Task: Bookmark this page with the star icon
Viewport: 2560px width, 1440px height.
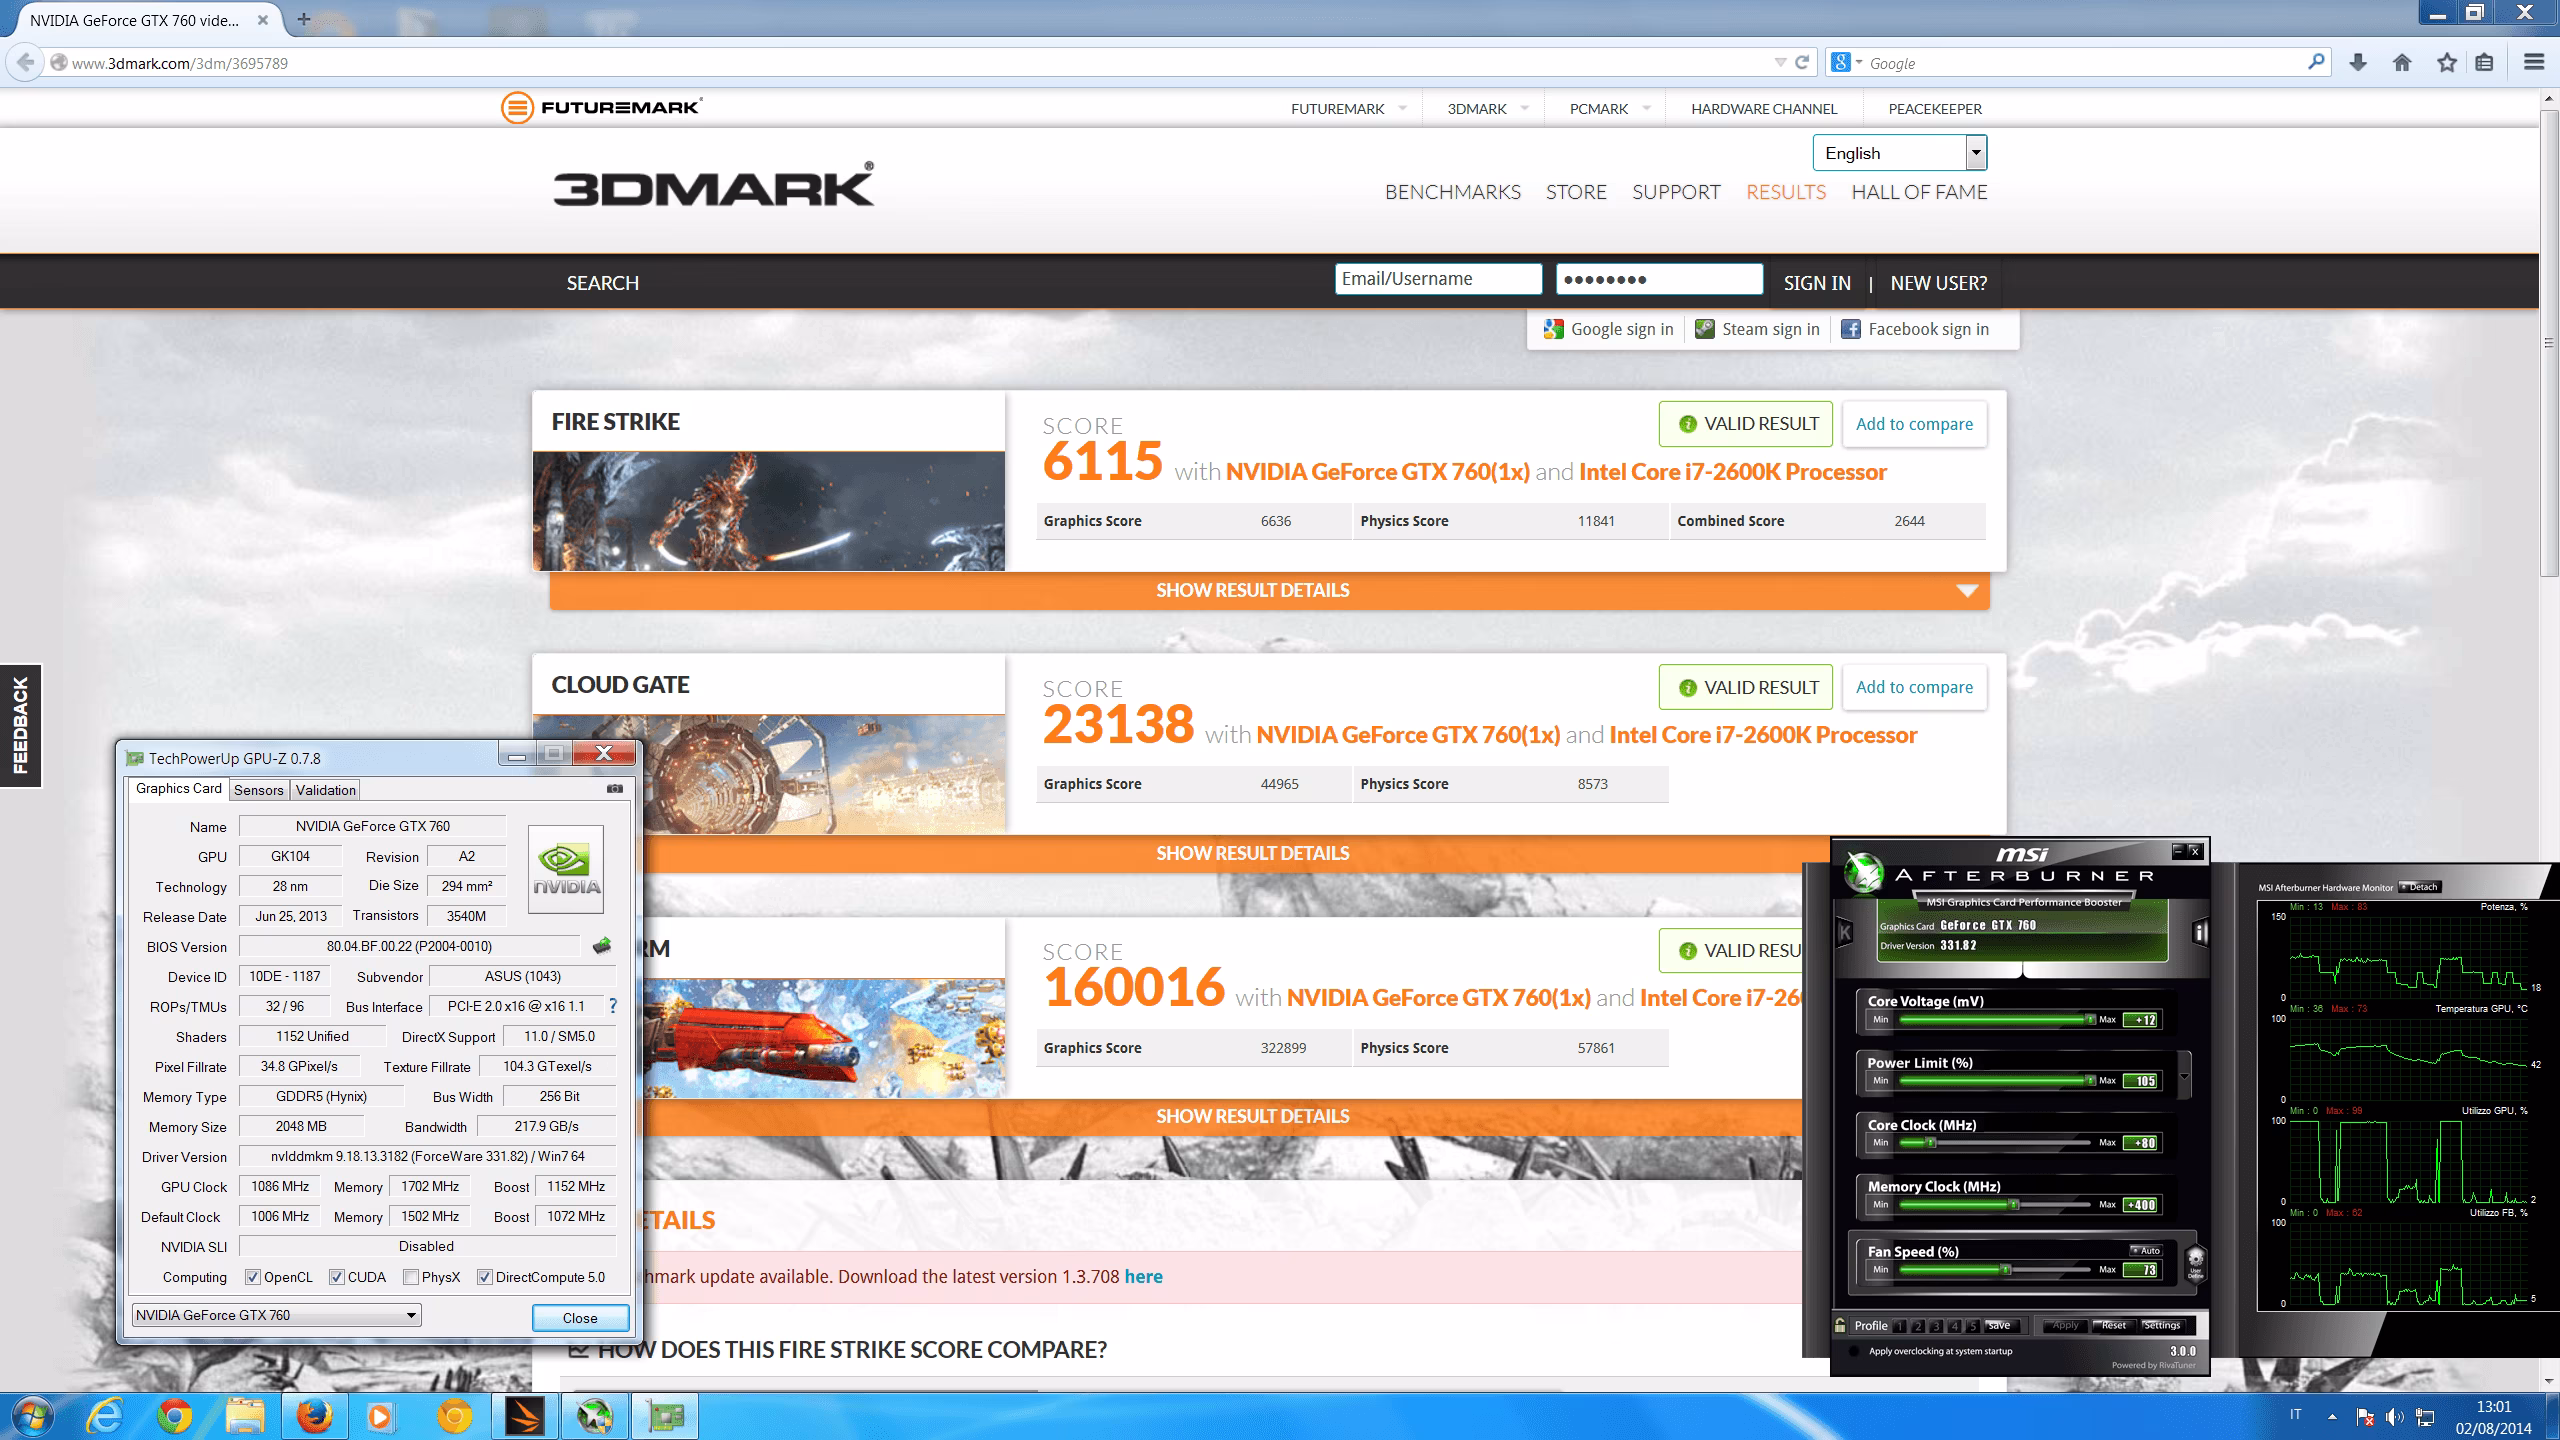Action: tap(2446, 63)
